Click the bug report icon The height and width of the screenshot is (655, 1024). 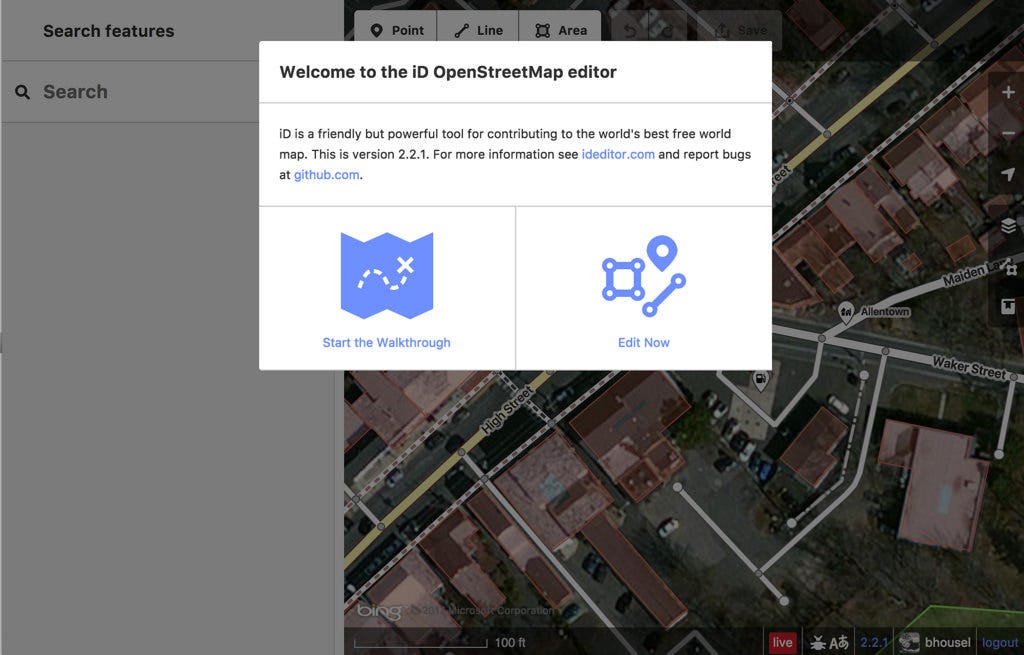coord(817,642)
